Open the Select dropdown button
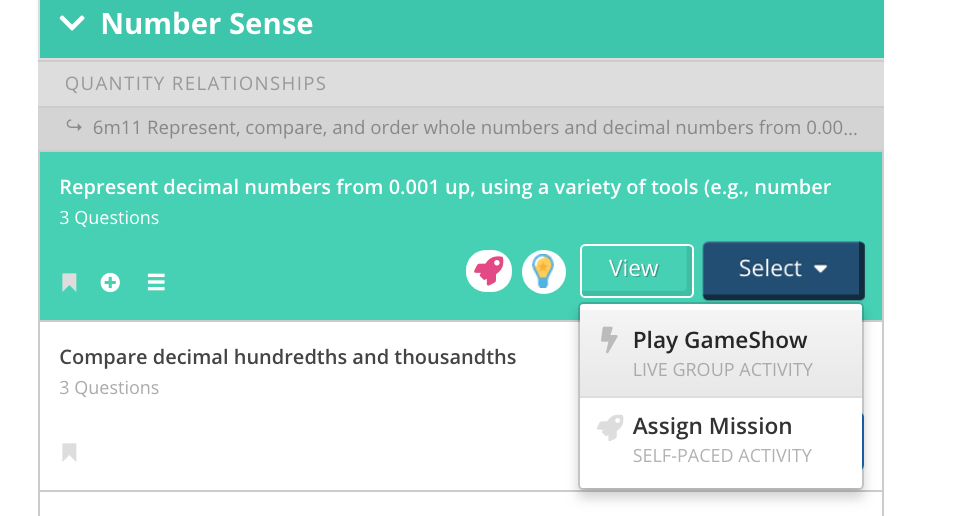Image resolution: width=978 pixels, height=516 pixels. point(783,269)
